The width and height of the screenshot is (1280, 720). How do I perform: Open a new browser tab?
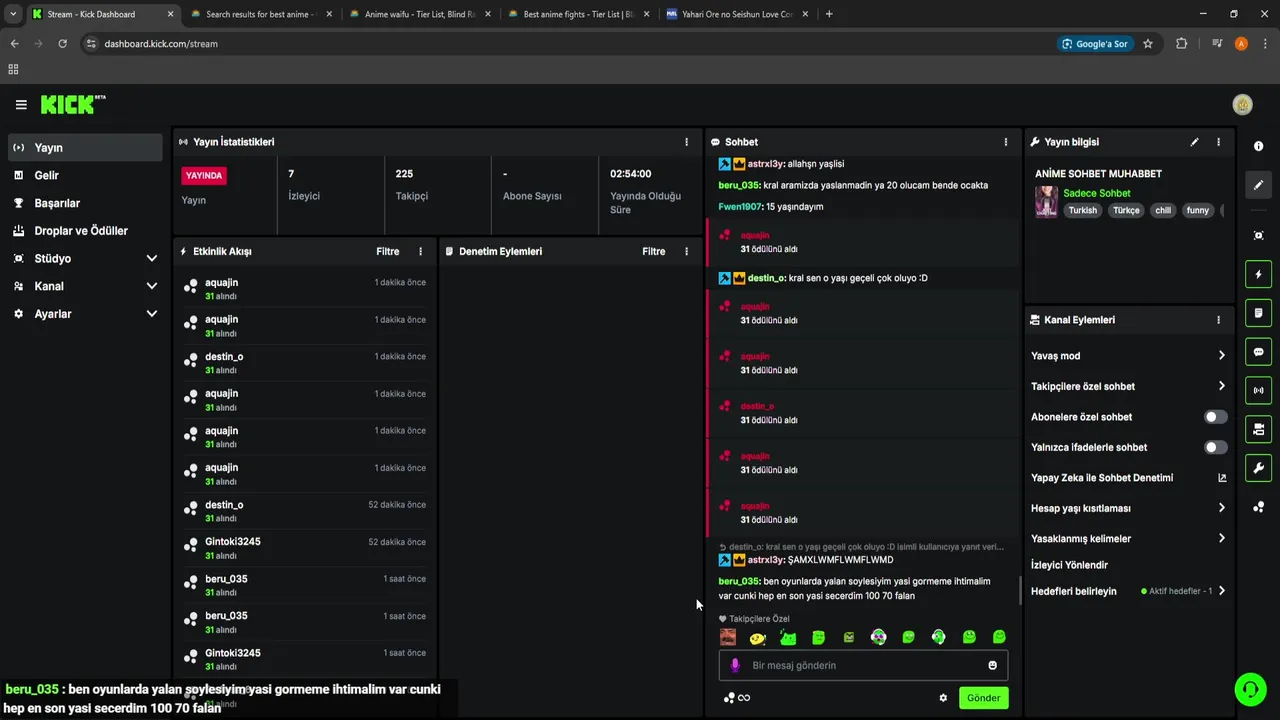(829, 14)
